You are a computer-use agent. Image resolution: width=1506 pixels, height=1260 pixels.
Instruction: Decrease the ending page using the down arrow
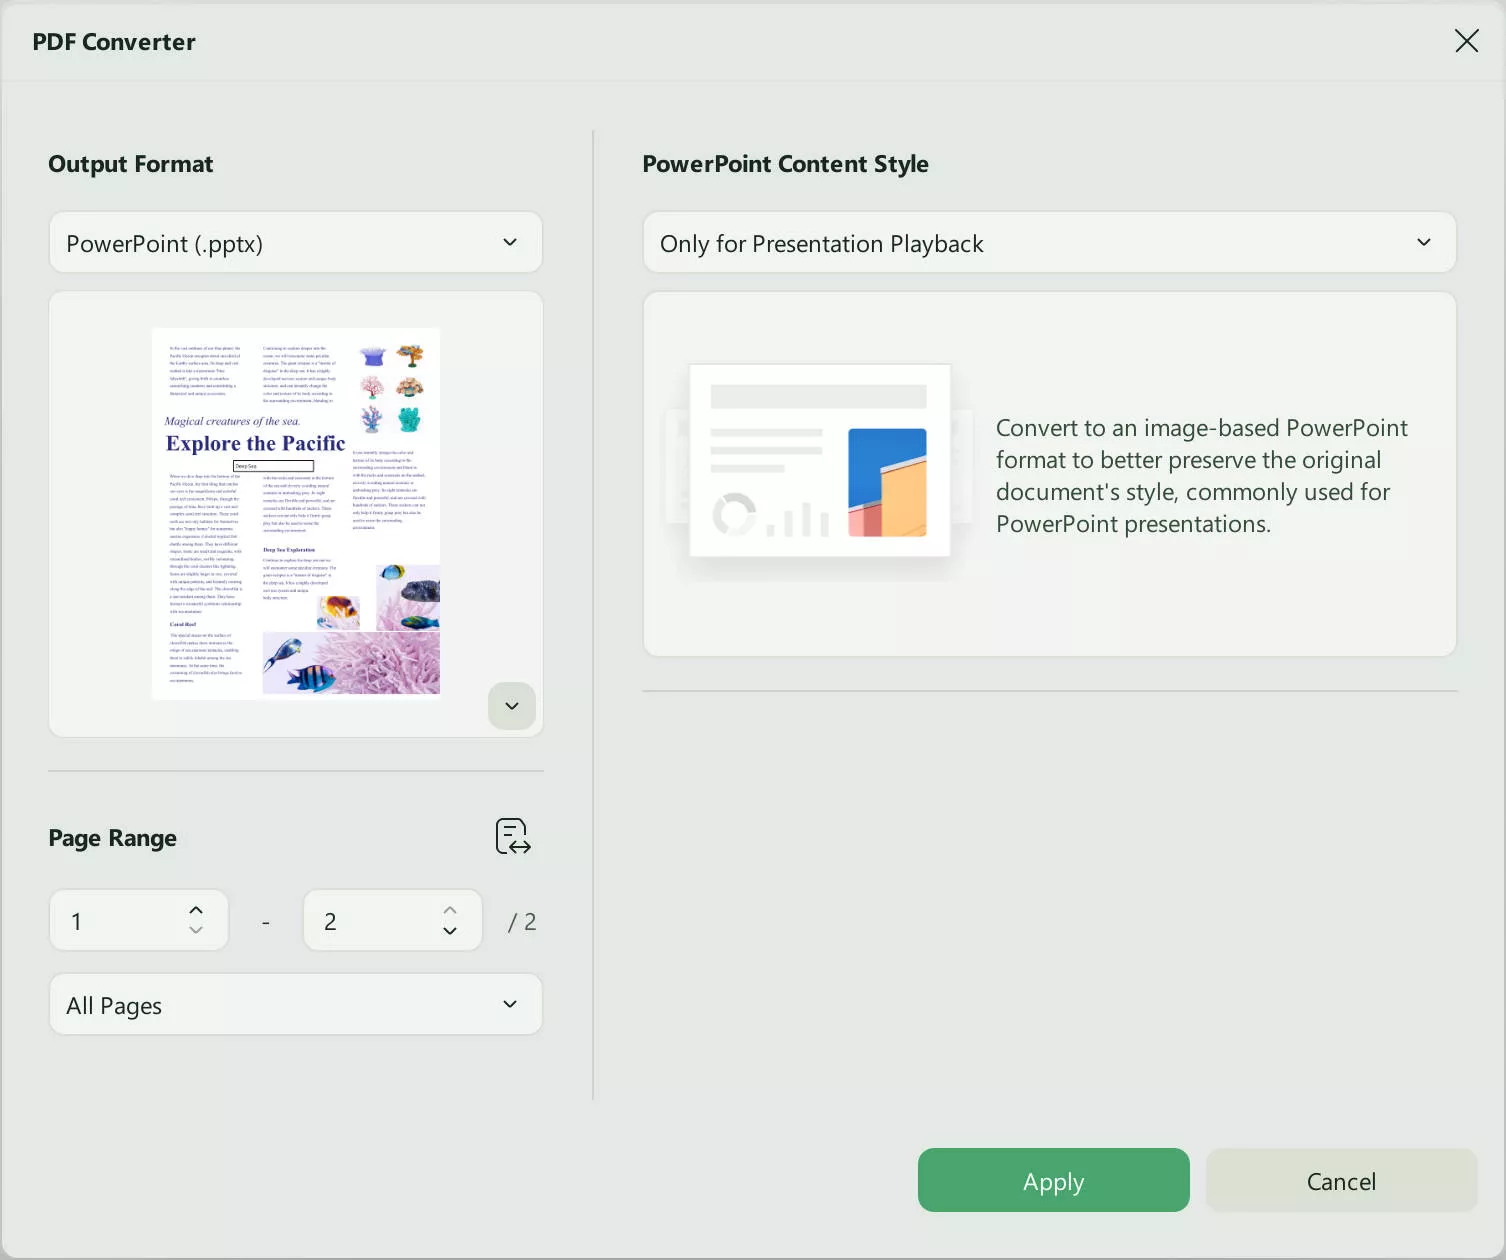(x=450, y=932)
